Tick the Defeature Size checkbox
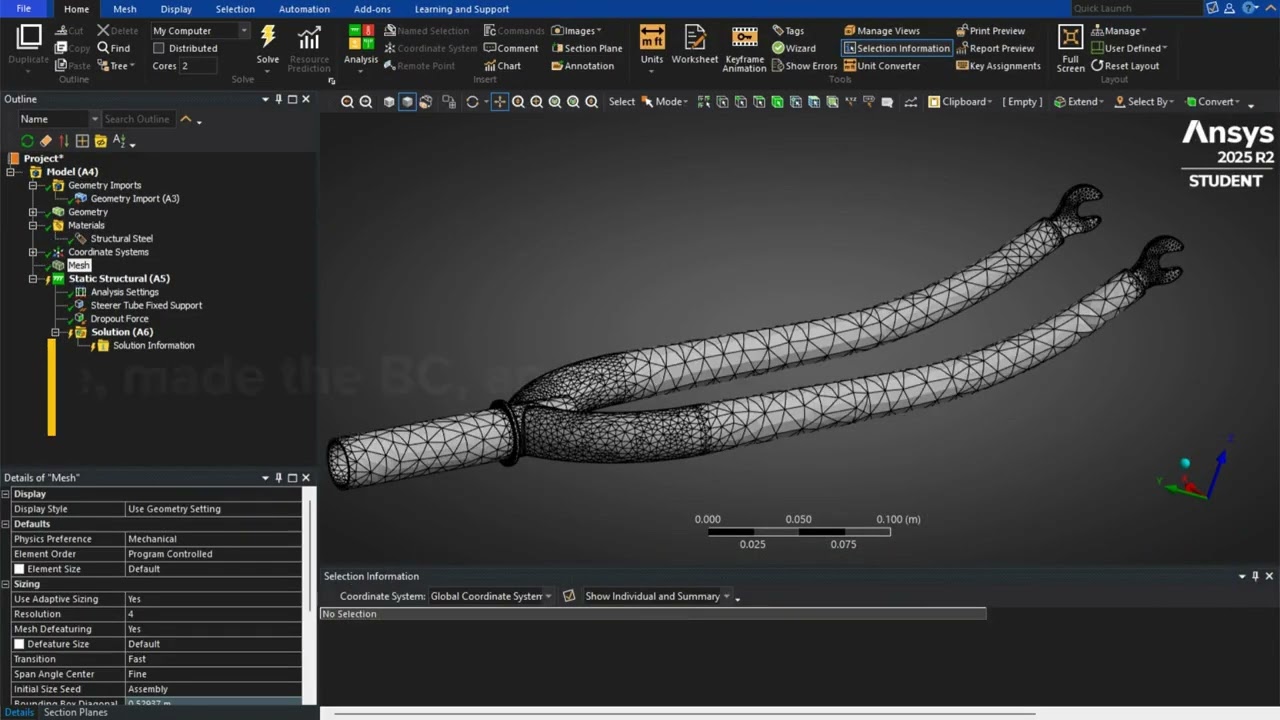This screenshot has width=1280, height=720. (19, 644)
